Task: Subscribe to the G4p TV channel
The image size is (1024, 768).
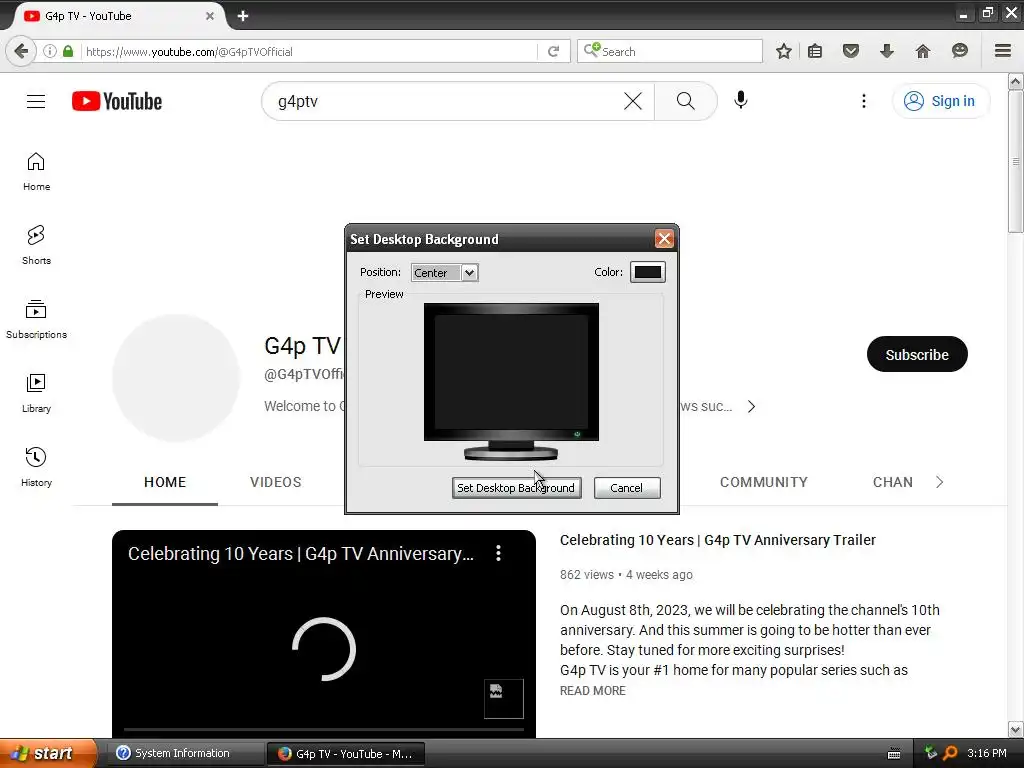Action: pyautogui.click(x=917, y=354)
